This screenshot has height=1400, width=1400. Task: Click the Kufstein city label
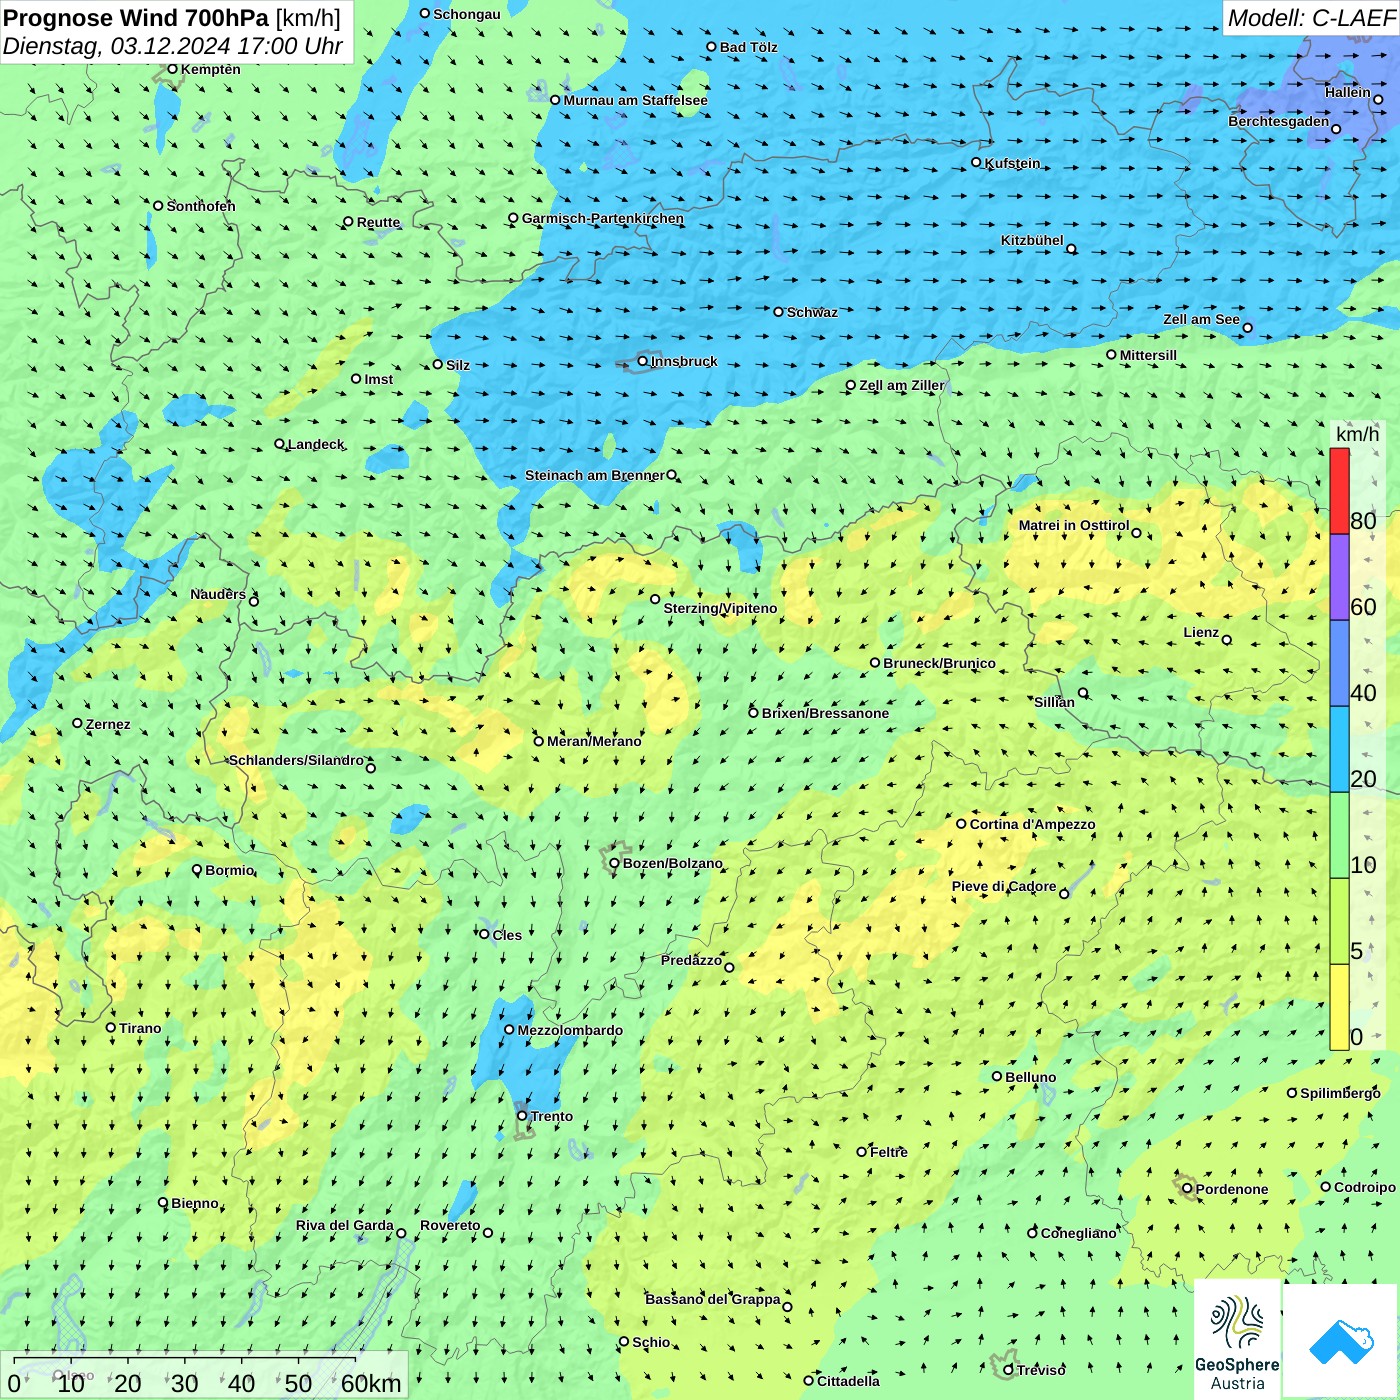point(1012,163)
